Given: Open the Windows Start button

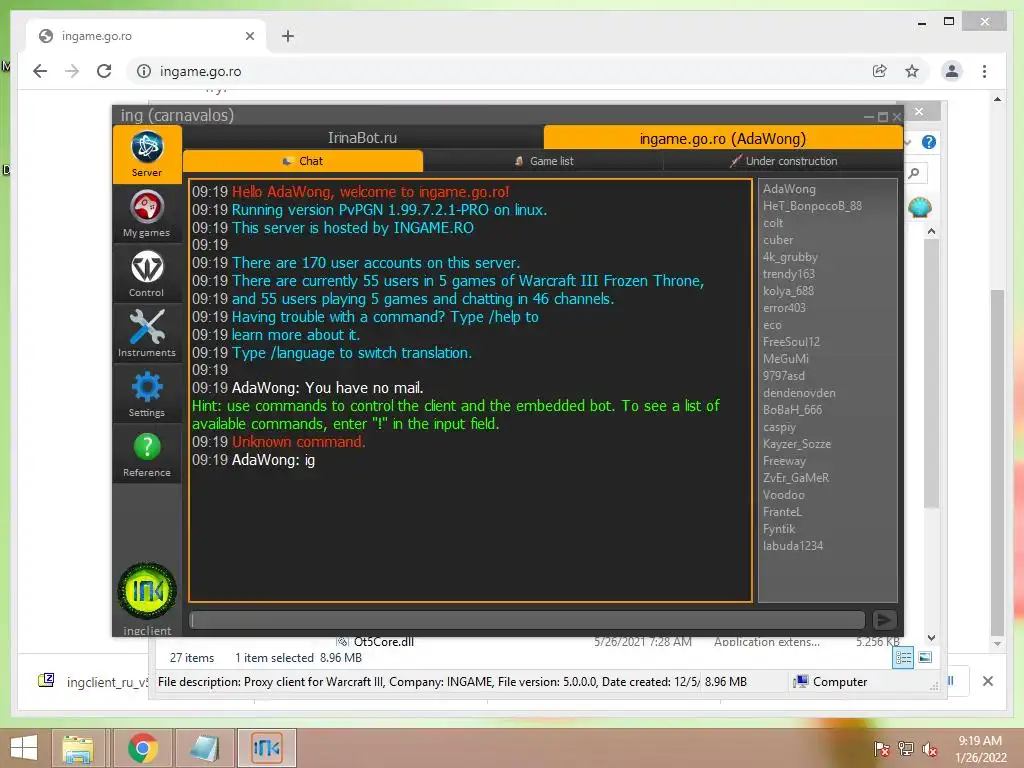Looking at the screenshot, I should pyautogui.click(x=24, y=748).
